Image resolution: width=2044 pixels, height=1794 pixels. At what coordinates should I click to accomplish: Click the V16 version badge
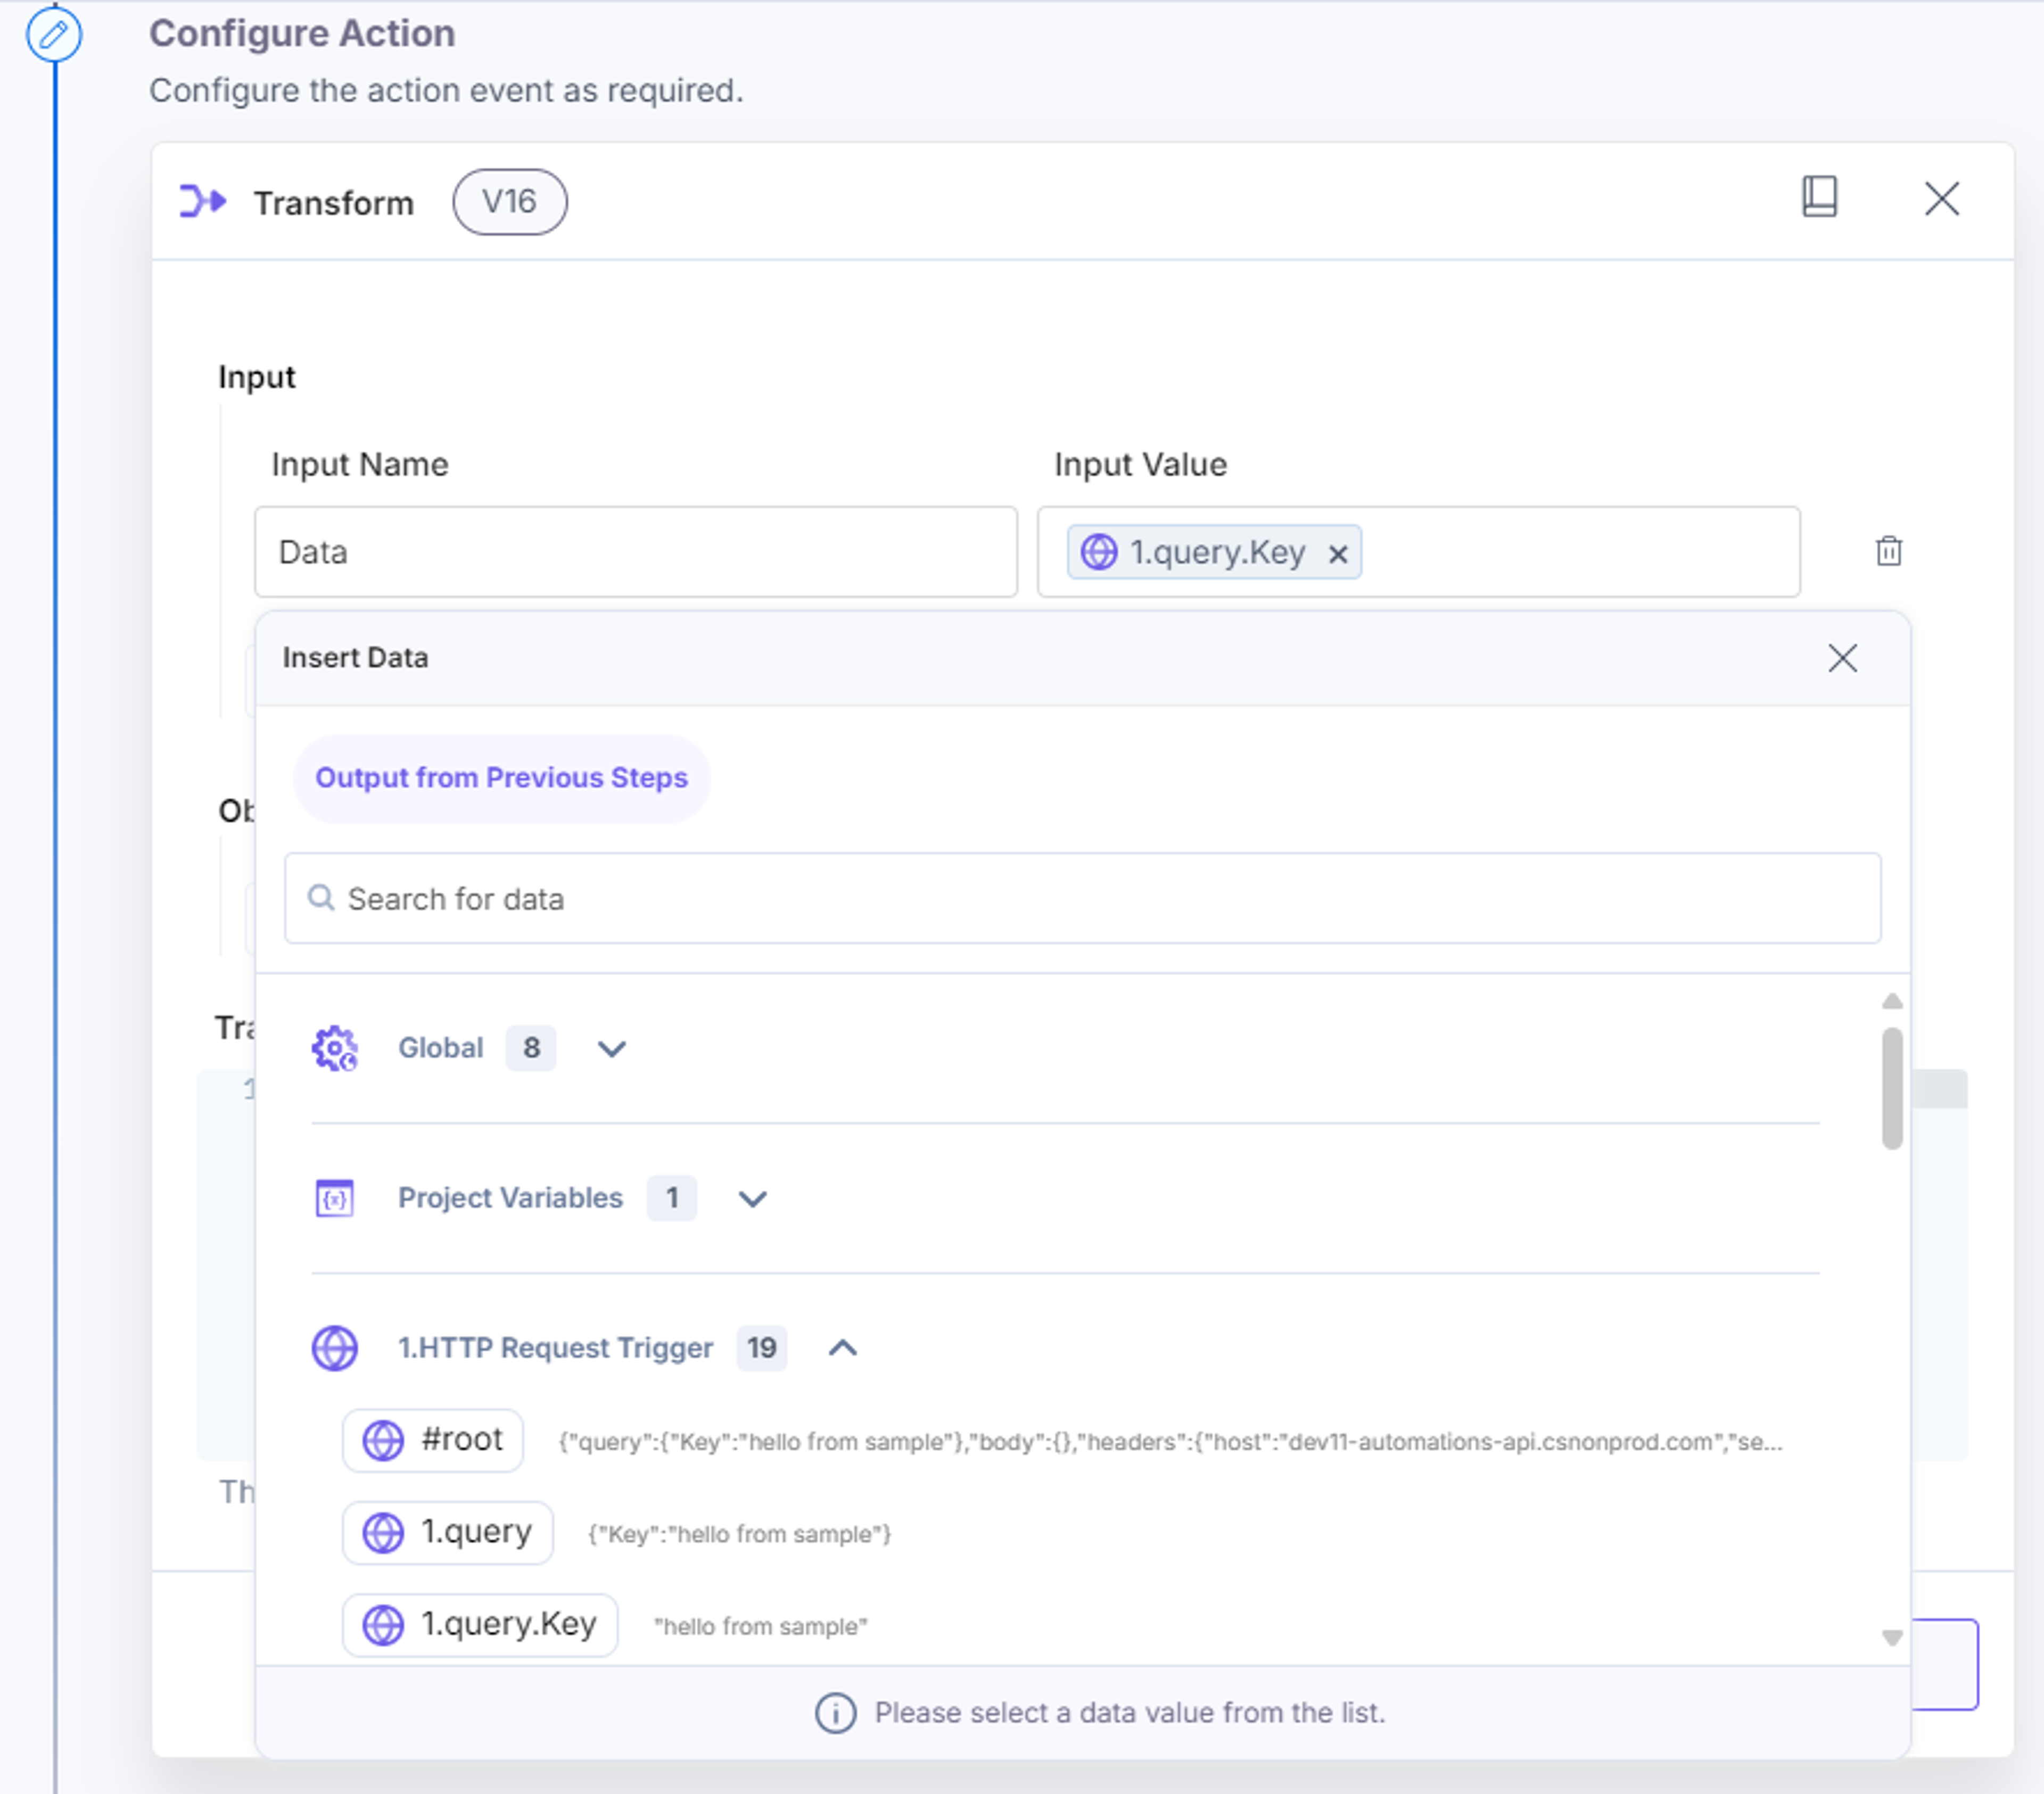click(510, 202)
